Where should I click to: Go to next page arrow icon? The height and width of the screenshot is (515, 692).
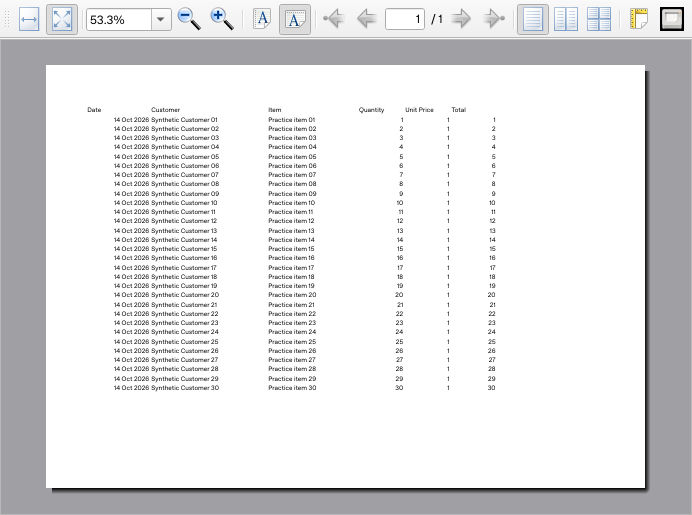point(462,19)
